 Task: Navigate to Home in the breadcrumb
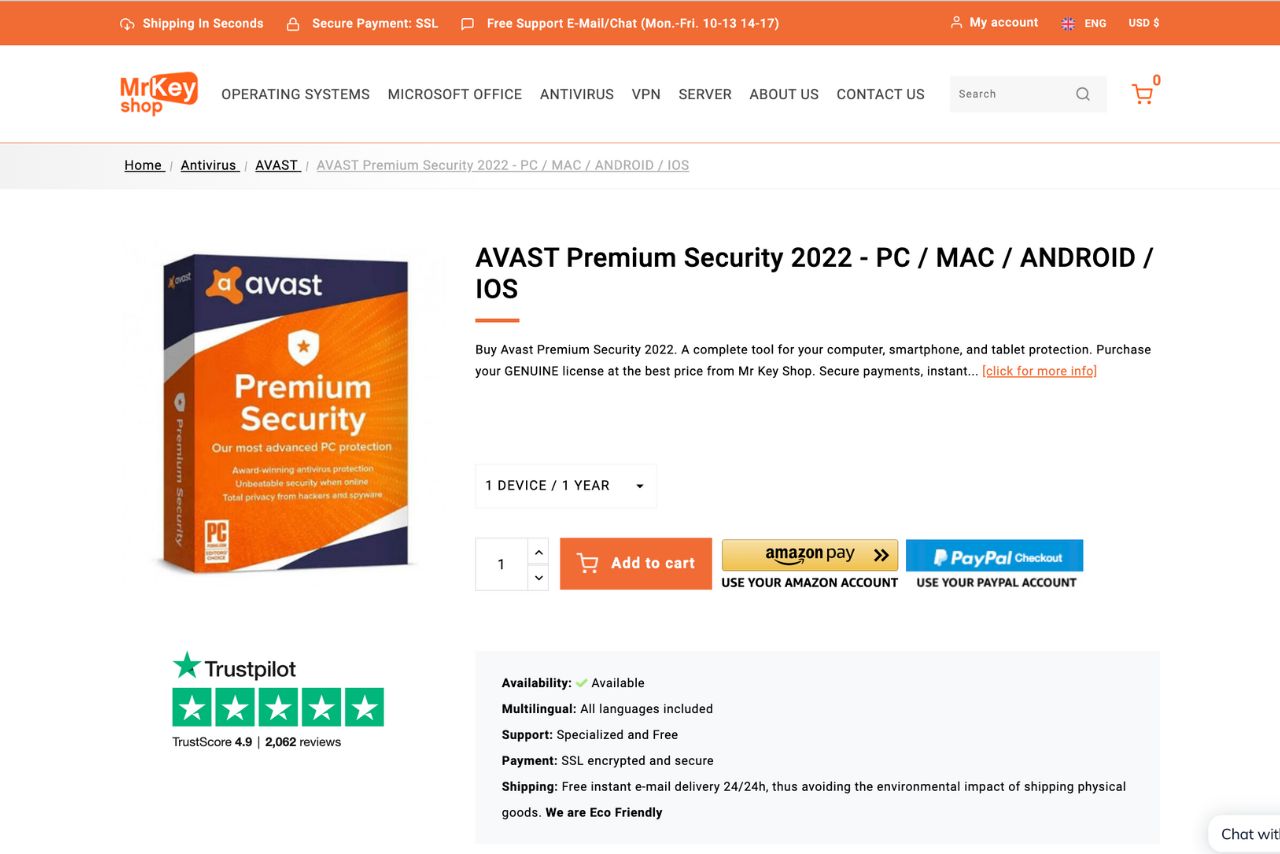click(143, 165)
